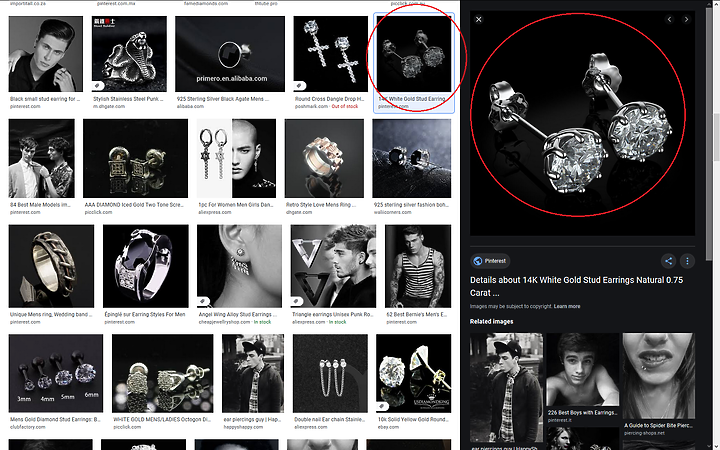Click the Learn more copyright link
The height and width of the screenshot is (450, 720).
pos(567,306)
